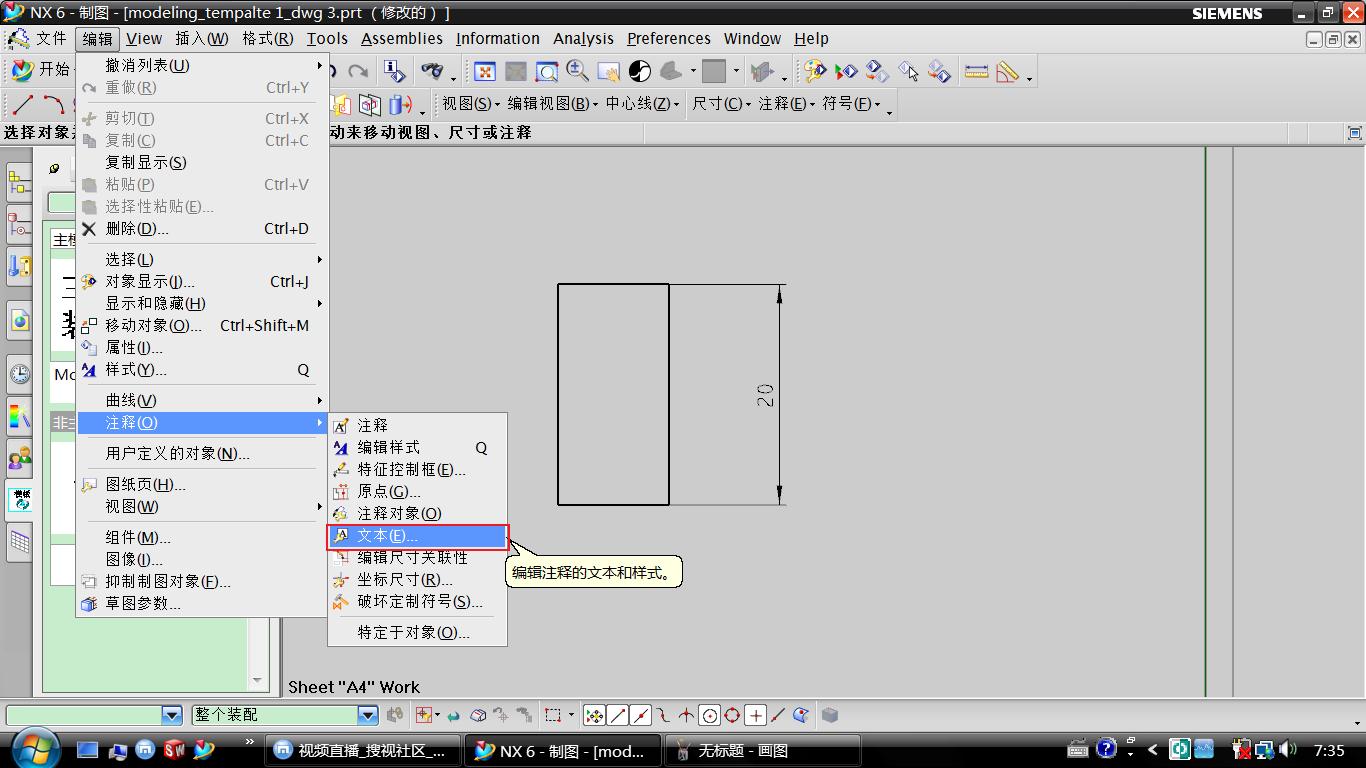1366x768 pixels.
Task: Switch to 视频直播_搜视社区 taskbar window
Action: [363, 750]
